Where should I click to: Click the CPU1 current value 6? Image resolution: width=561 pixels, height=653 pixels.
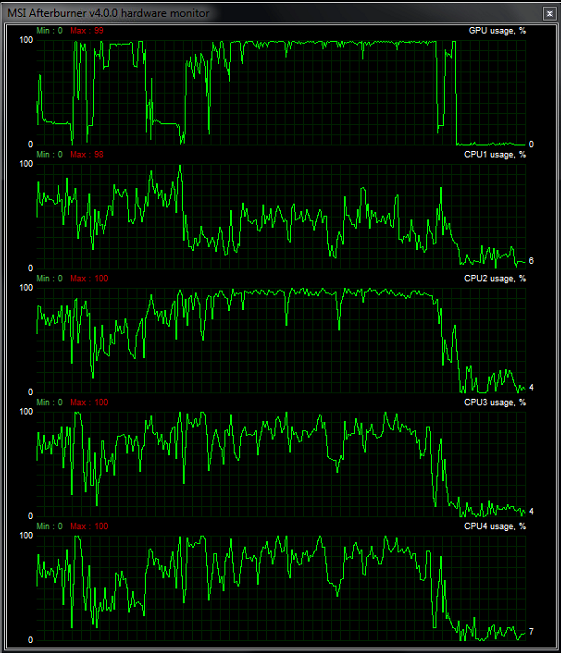point(531,261)
